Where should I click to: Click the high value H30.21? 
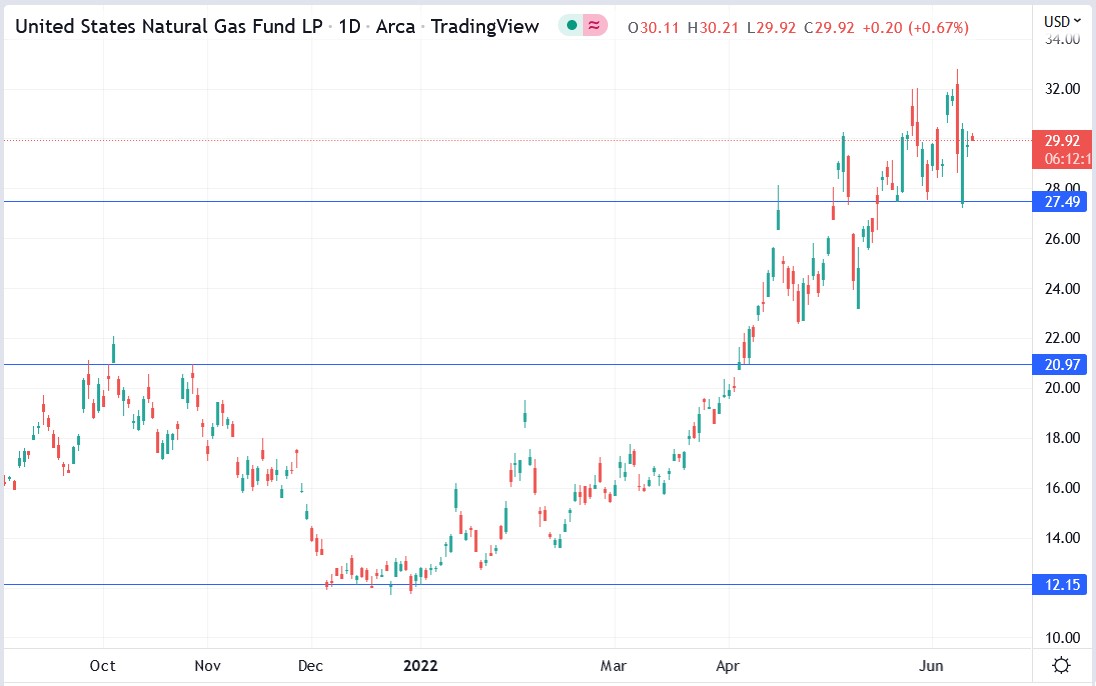713,28
